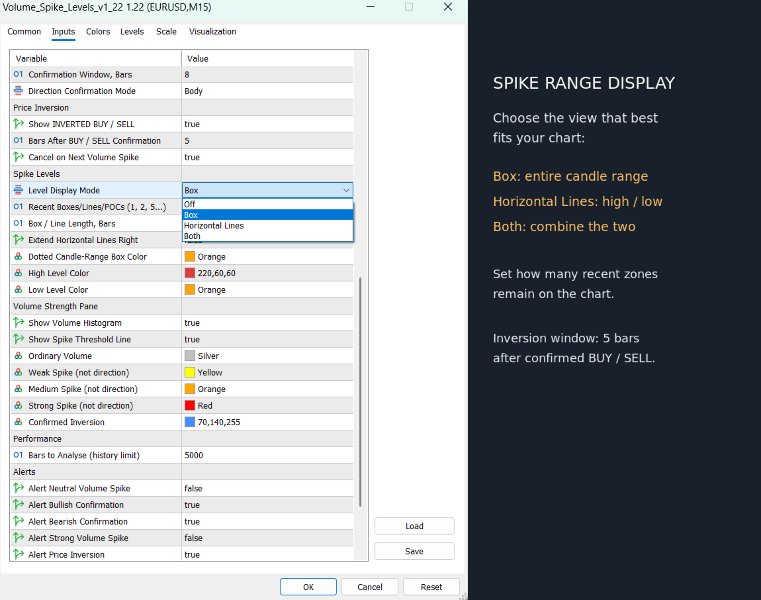761x600 pixels.
Task: Pick the Strong Spike red swatch
Action: (x=190, y=405)
